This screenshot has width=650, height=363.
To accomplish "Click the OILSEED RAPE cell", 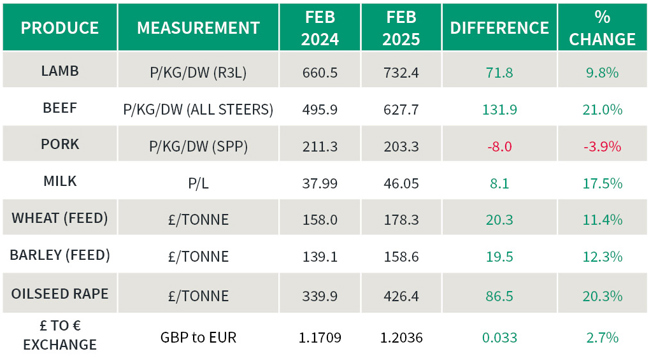I will 60,293.
